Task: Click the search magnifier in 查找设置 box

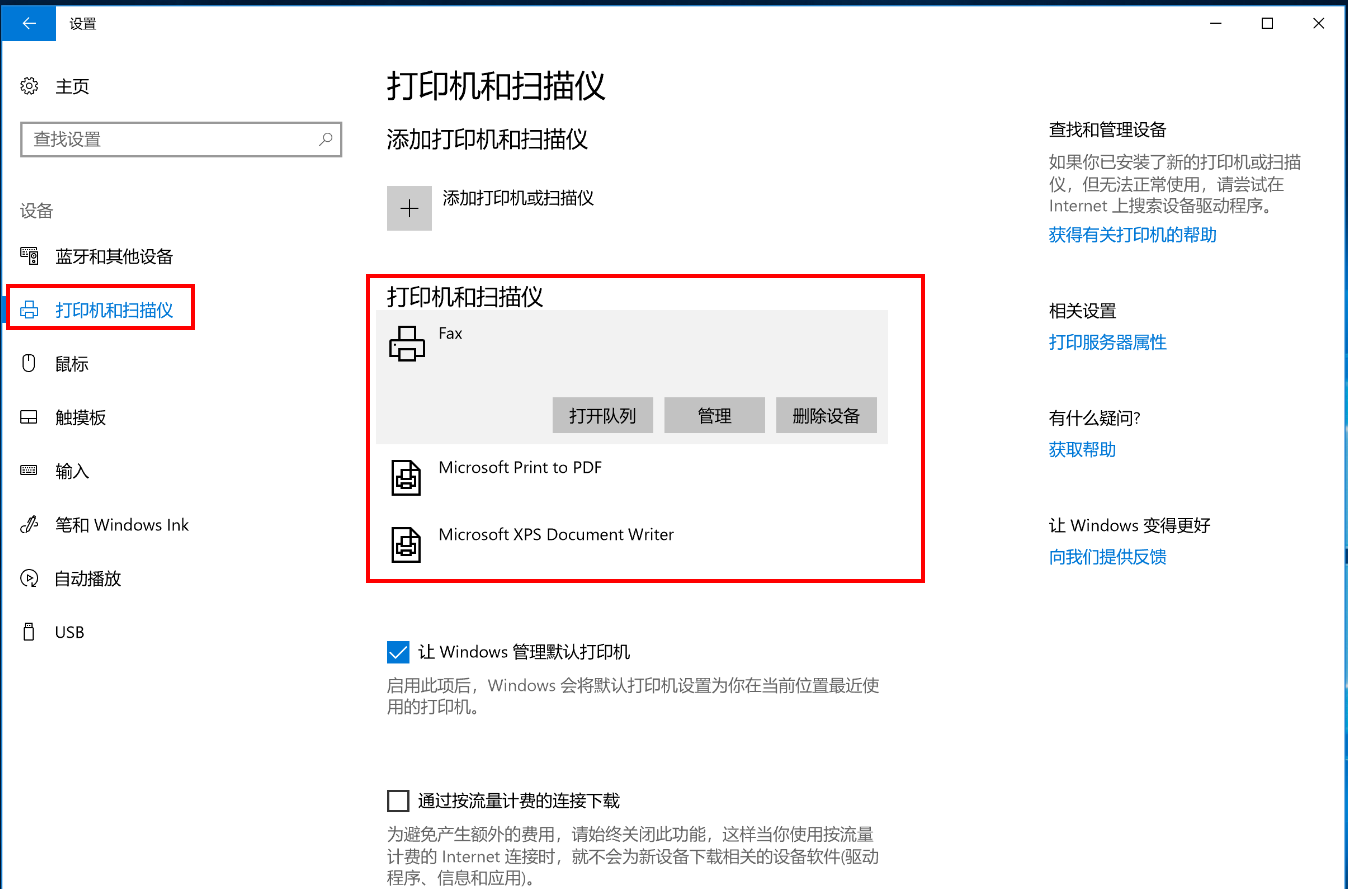Action: [325, 140]
